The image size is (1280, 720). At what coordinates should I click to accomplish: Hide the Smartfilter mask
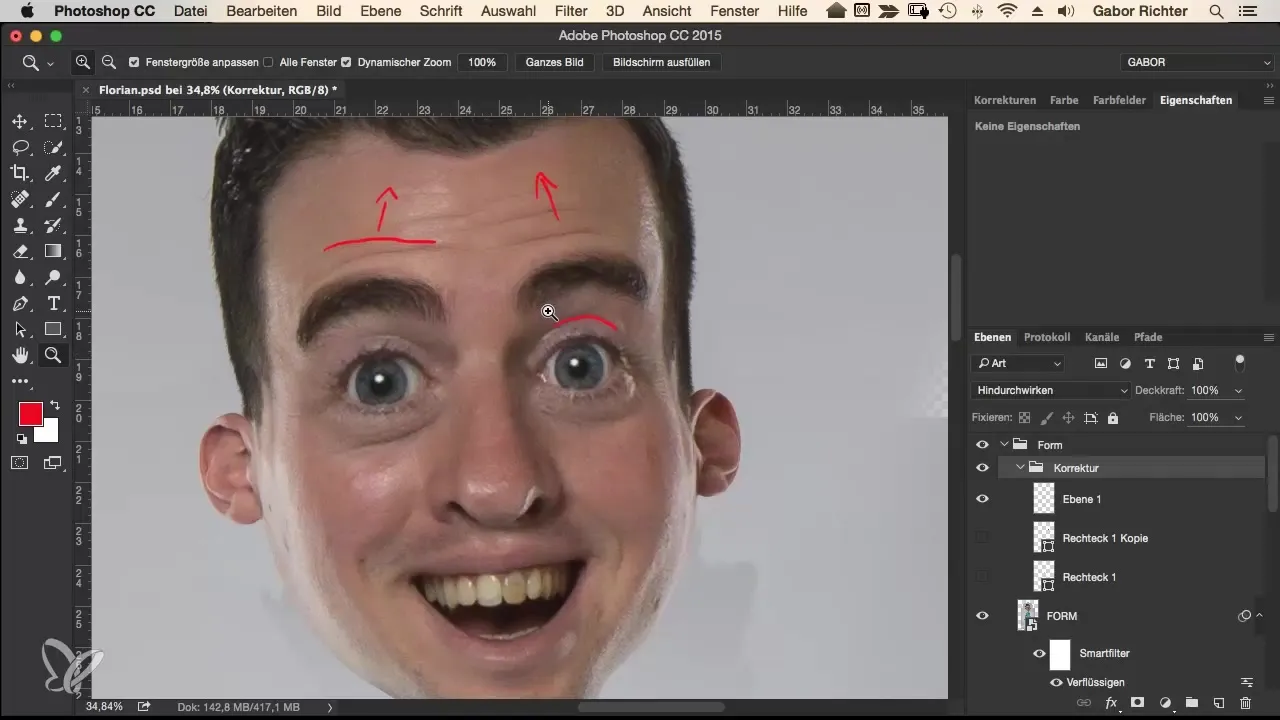[1039, 654]
